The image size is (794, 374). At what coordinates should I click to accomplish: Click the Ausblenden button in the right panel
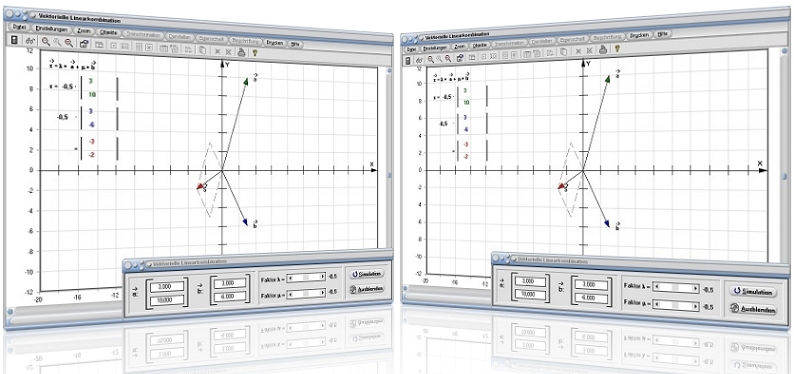pyautogui.click(x=753, y=309)
